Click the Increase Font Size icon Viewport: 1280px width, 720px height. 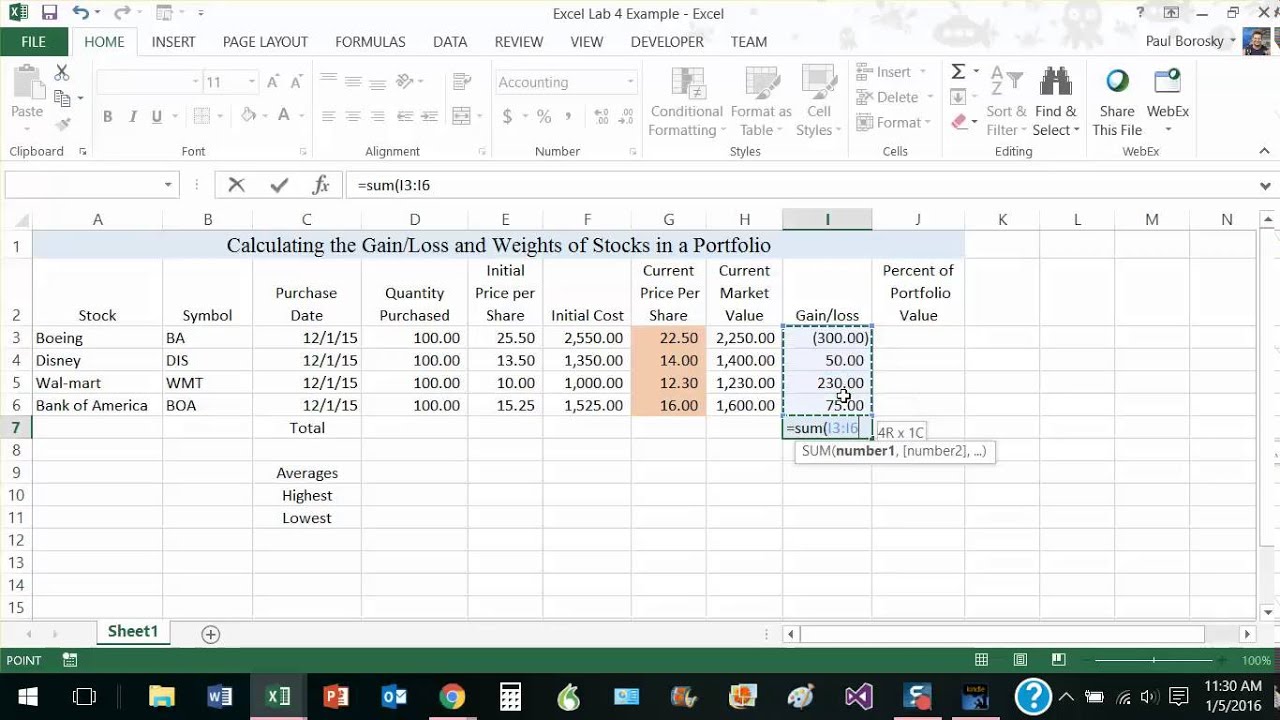274,82
